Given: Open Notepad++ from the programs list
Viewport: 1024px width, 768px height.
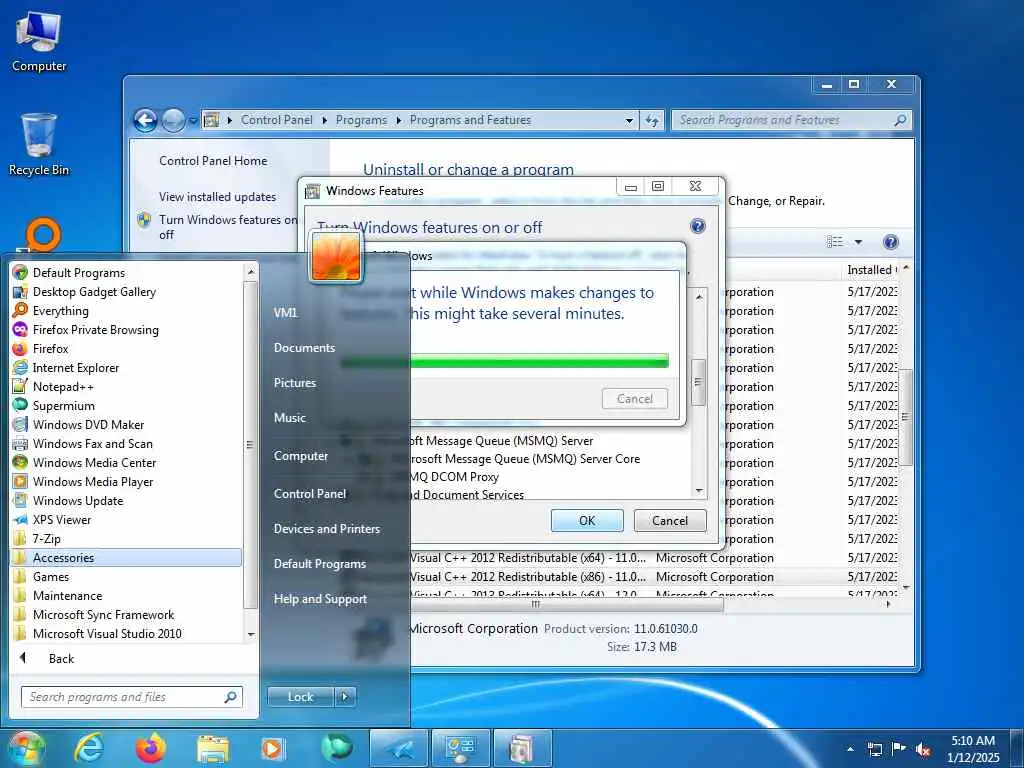Looking at the screenshot, I should tap(63, 387).
